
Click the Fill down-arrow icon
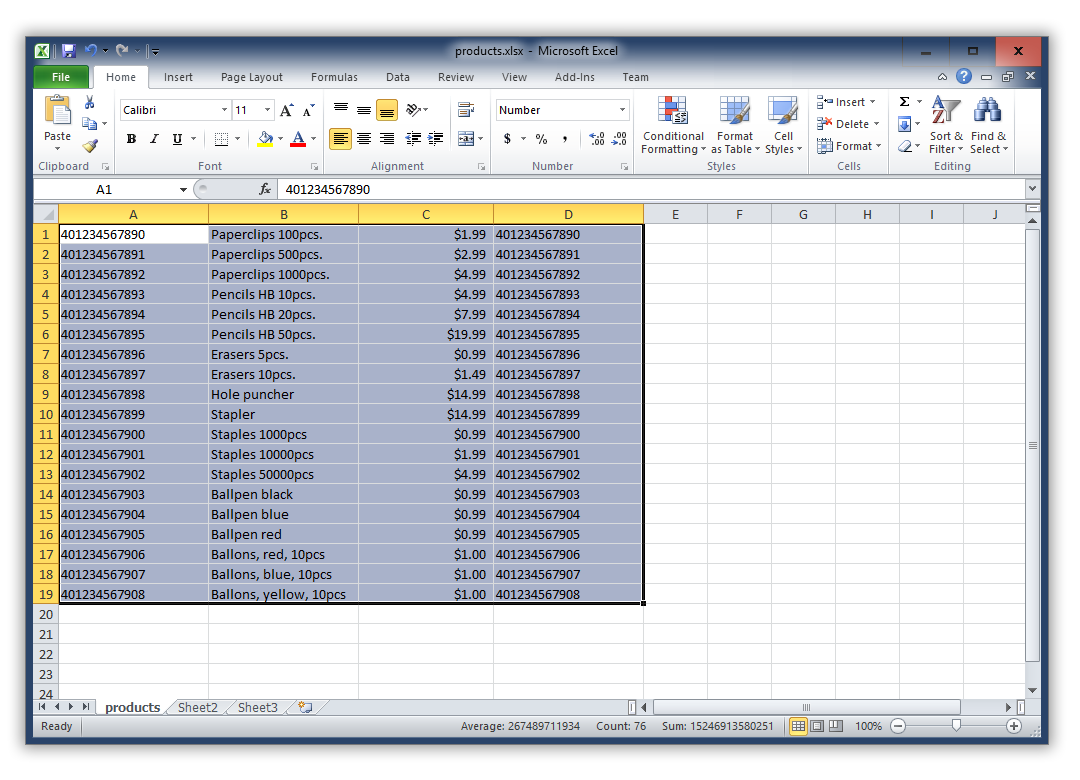[905, 124]
